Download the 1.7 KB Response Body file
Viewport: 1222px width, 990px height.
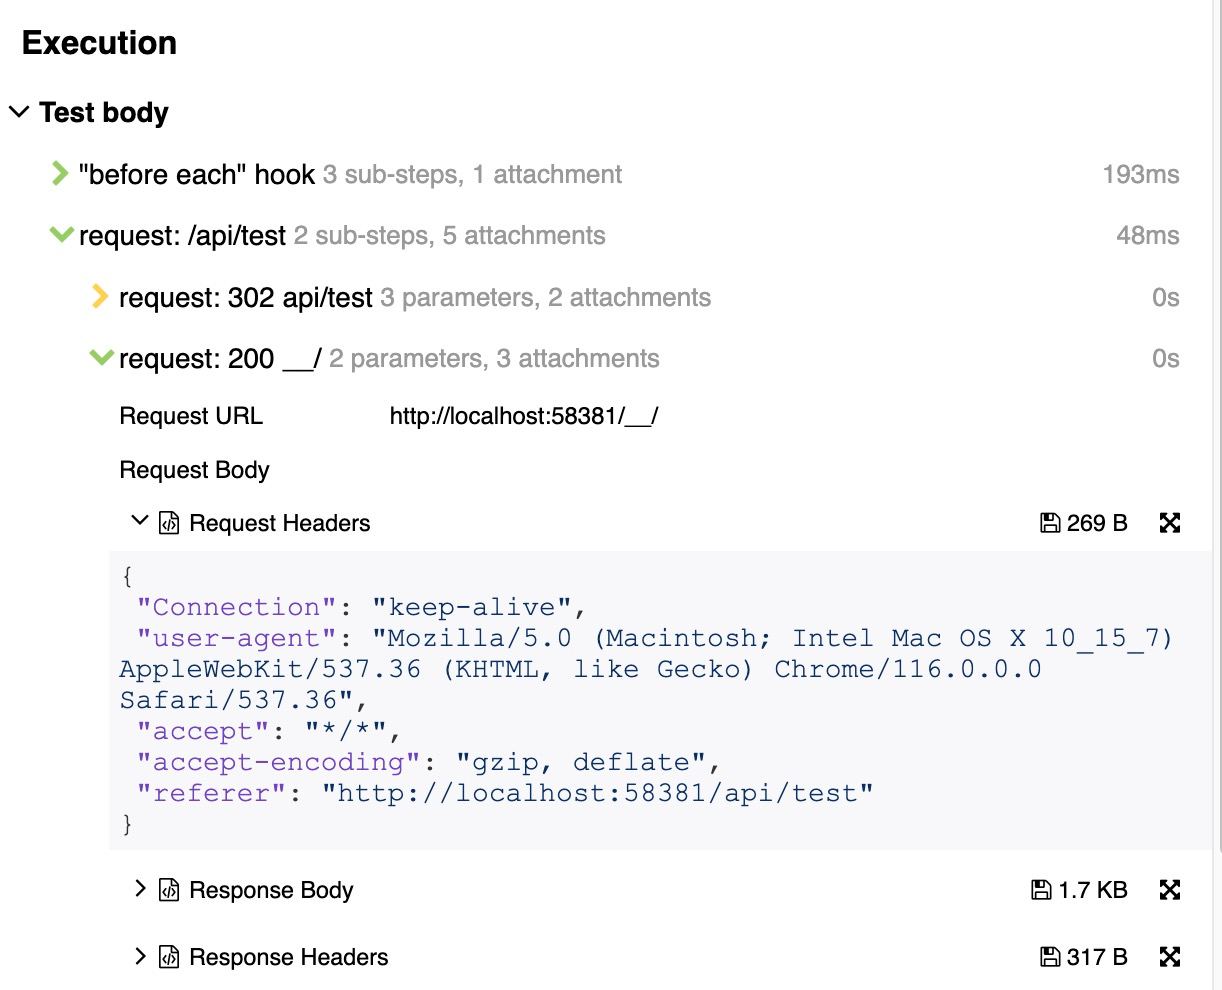point(1079,890)
